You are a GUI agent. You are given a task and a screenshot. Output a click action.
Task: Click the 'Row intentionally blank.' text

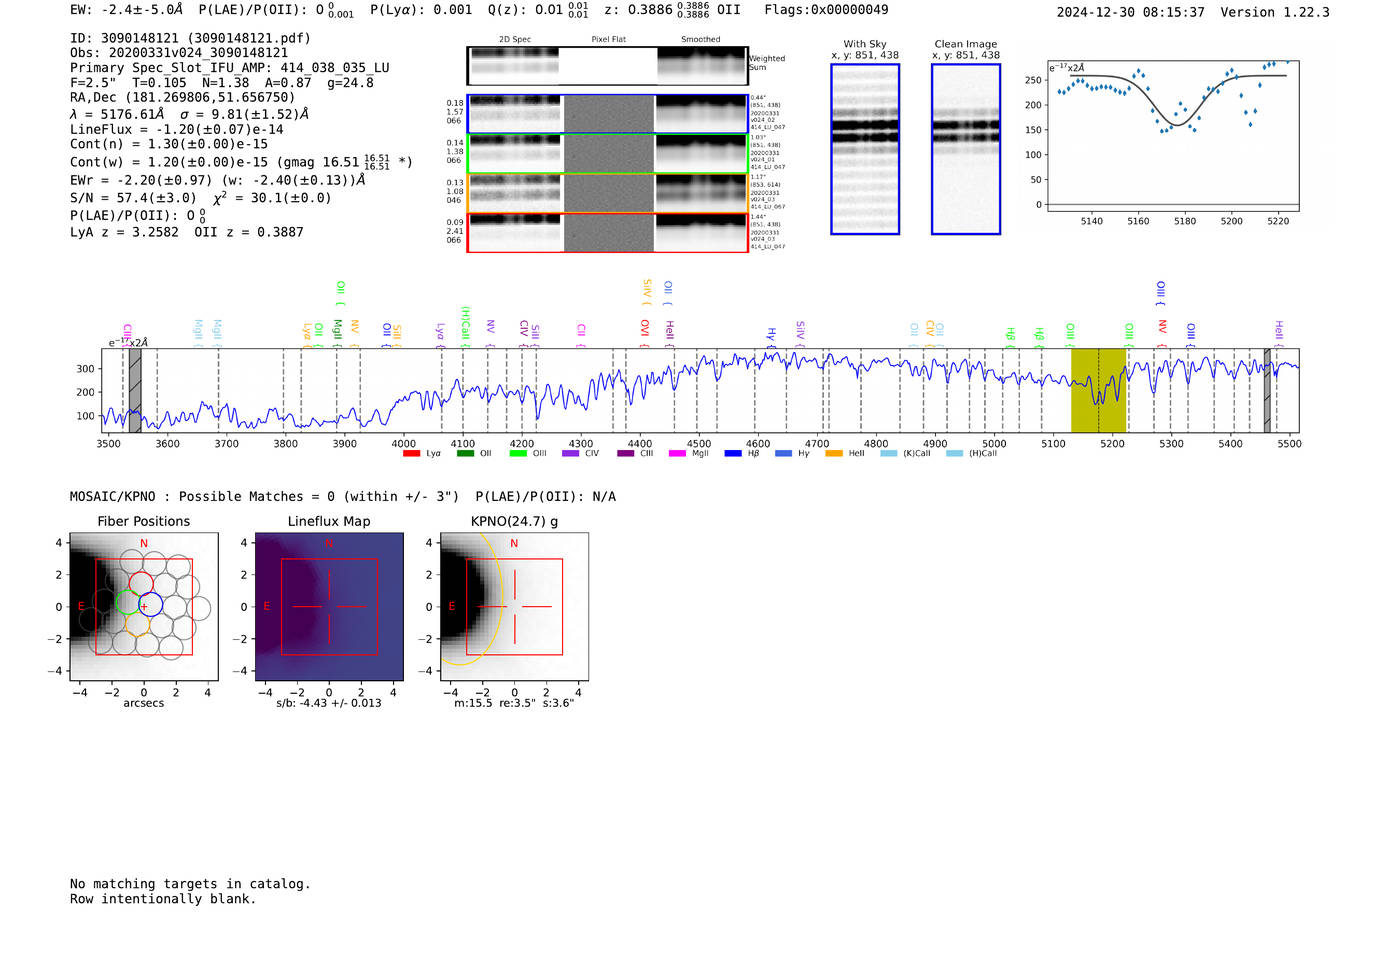pyautogui.click(x=163, y=899)
